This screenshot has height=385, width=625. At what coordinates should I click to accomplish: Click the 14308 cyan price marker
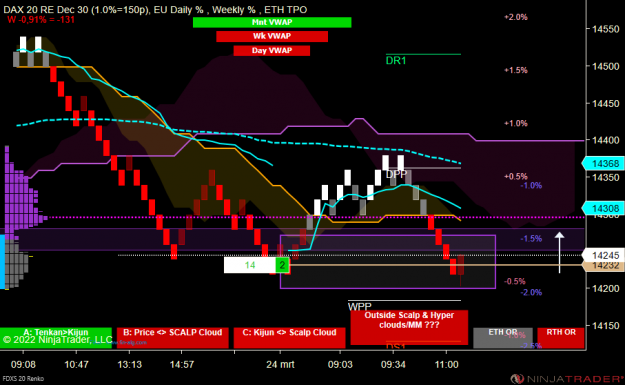coord(603,208)
